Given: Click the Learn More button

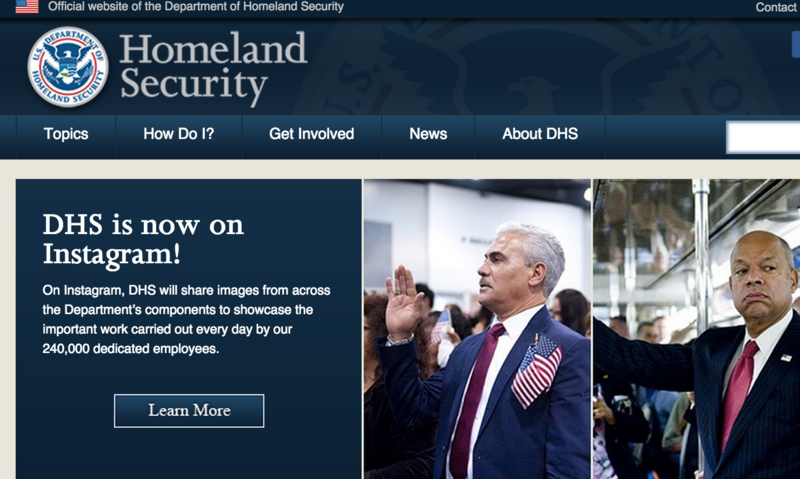Looking at the screenshot, I should 189,411.
